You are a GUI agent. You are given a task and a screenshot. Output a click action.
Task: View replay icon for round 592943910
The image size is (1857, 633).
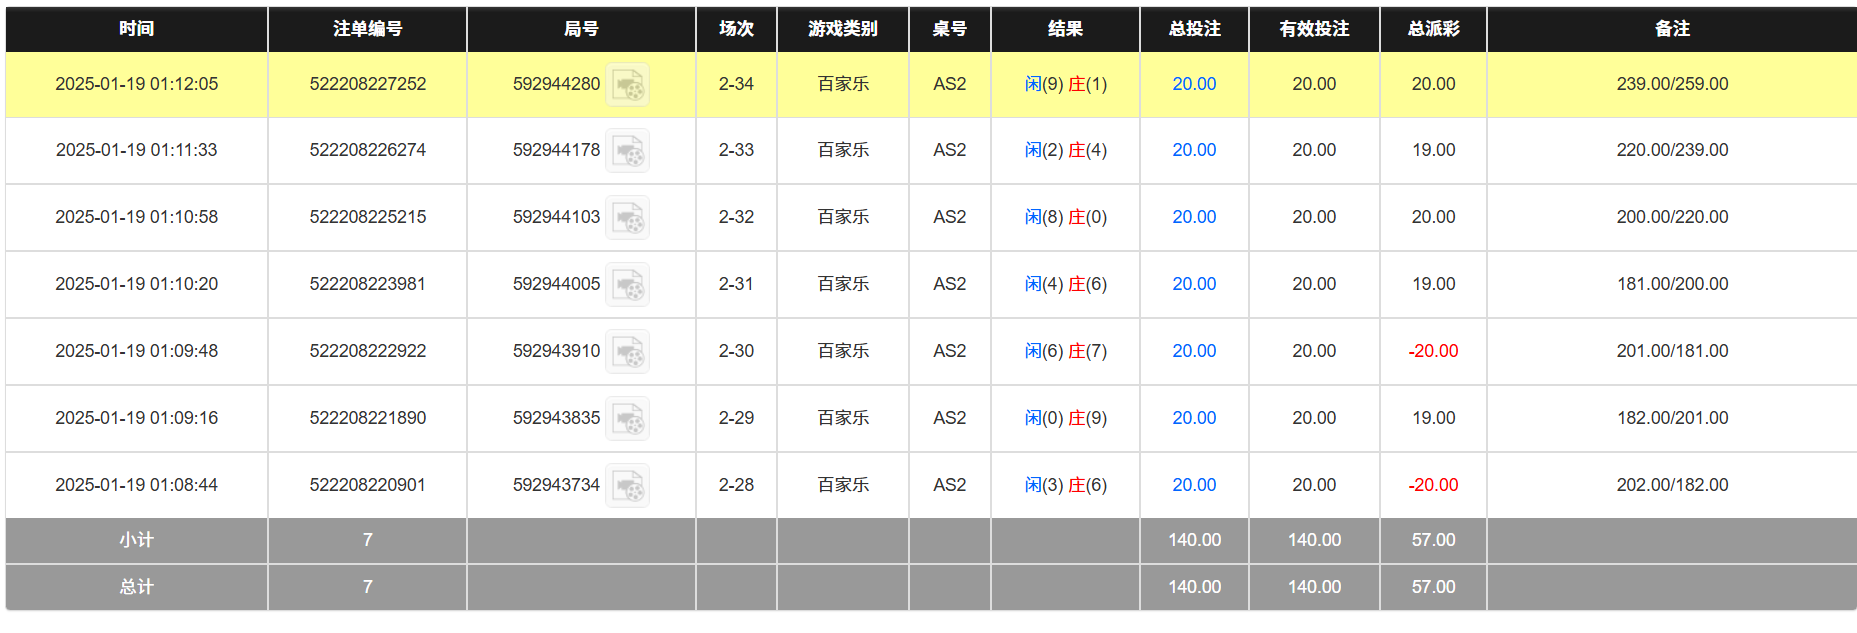(628, 352)
